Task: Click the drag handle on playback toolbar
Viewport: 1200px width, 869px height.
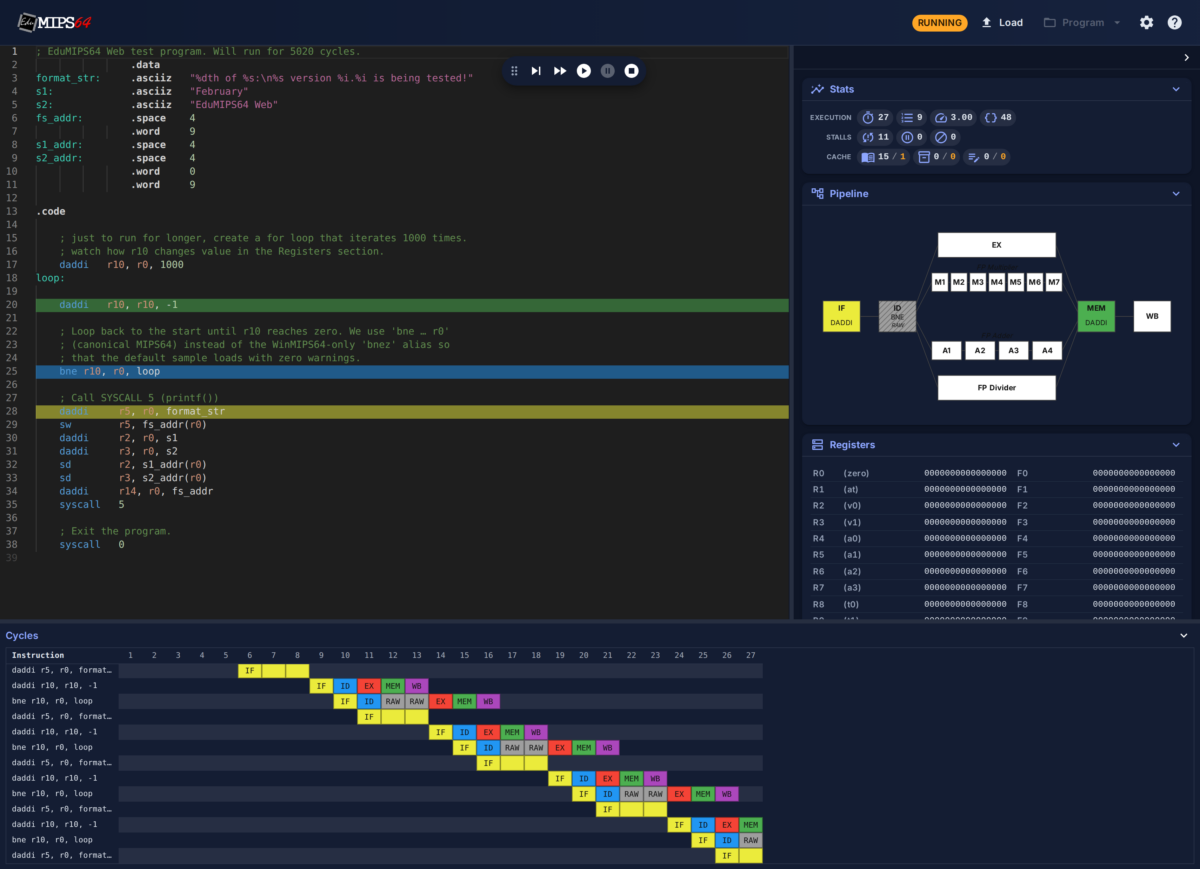Action: tap(514, 71)
